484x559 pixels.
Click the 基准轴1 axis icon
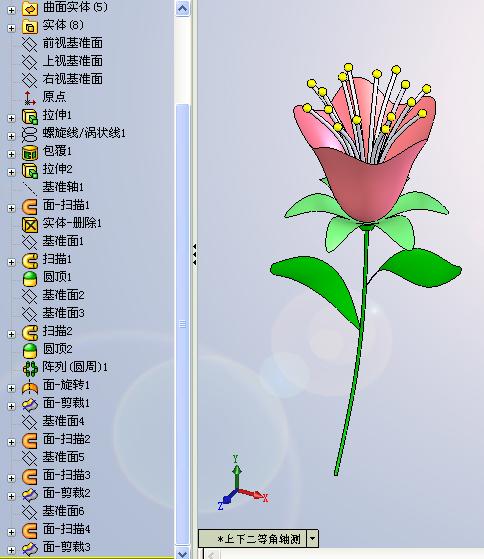[x=30, y=188]
